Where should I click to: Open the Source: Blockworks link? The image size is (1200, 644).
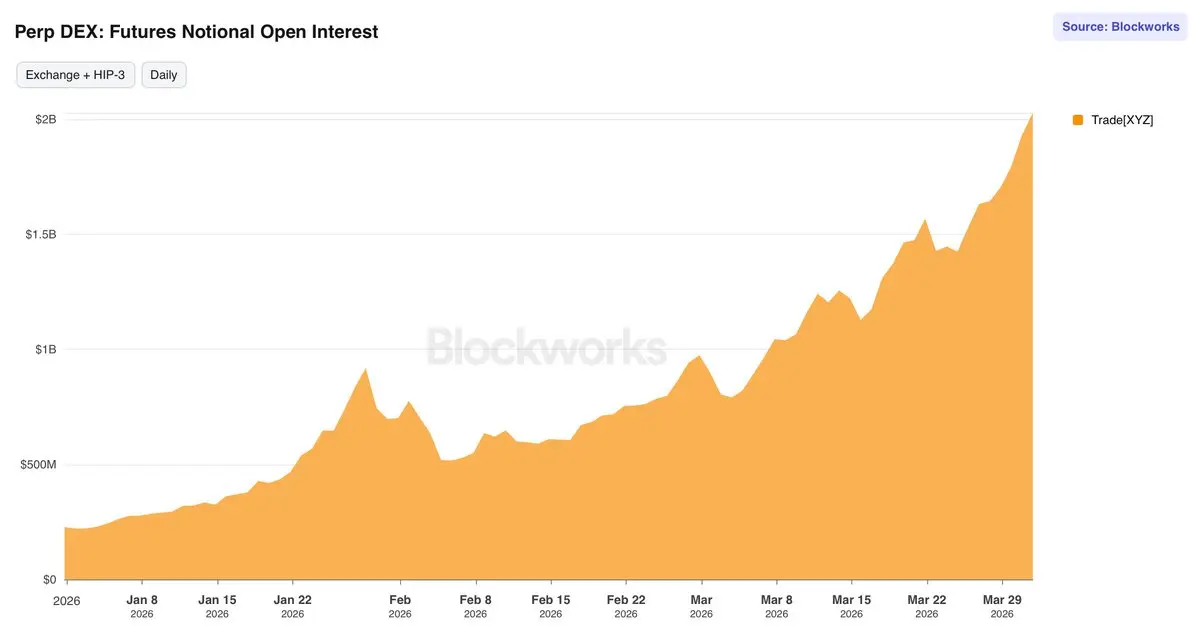1120,27
